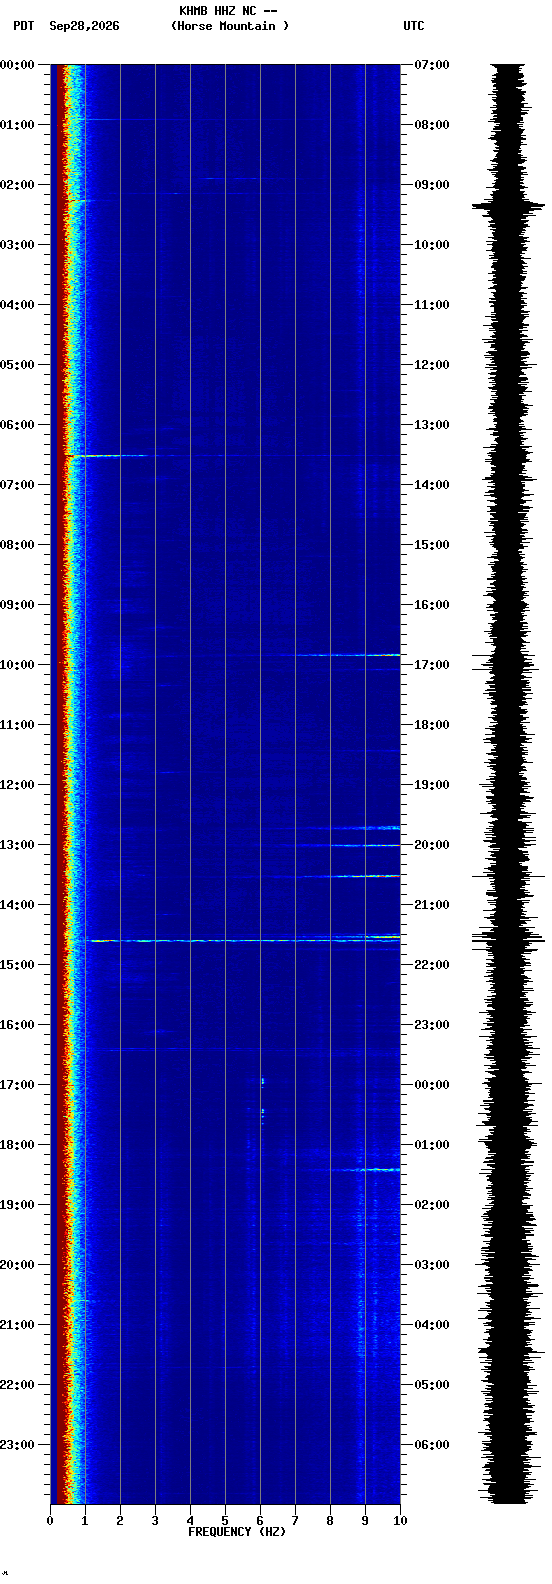Click the UTC timezone label
552x1584 pixels.
(x=414, y=26)
